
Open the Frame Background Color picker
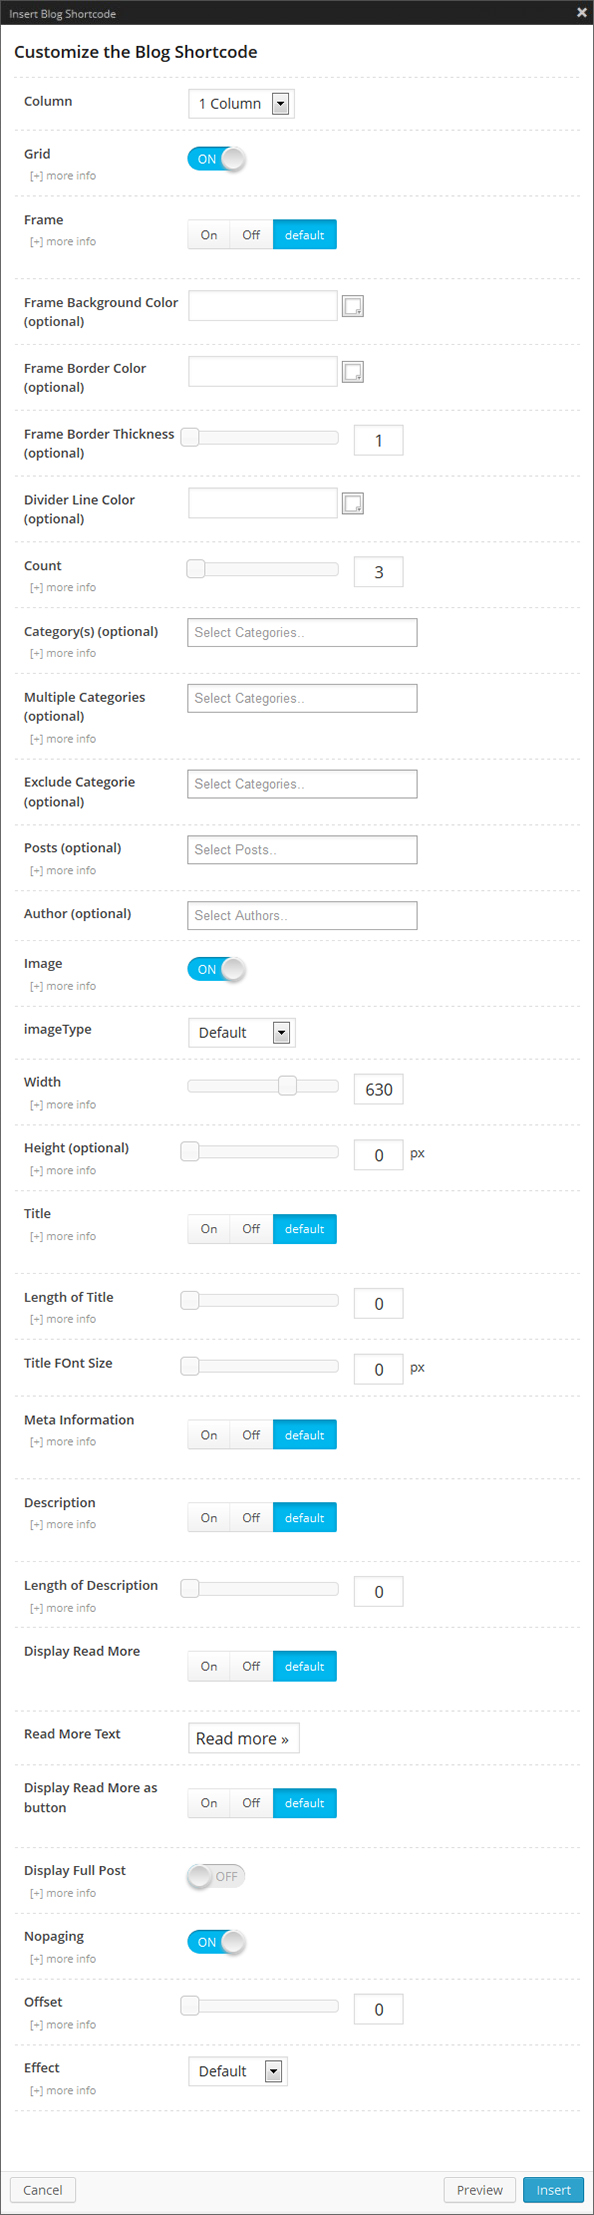[352, 305]
